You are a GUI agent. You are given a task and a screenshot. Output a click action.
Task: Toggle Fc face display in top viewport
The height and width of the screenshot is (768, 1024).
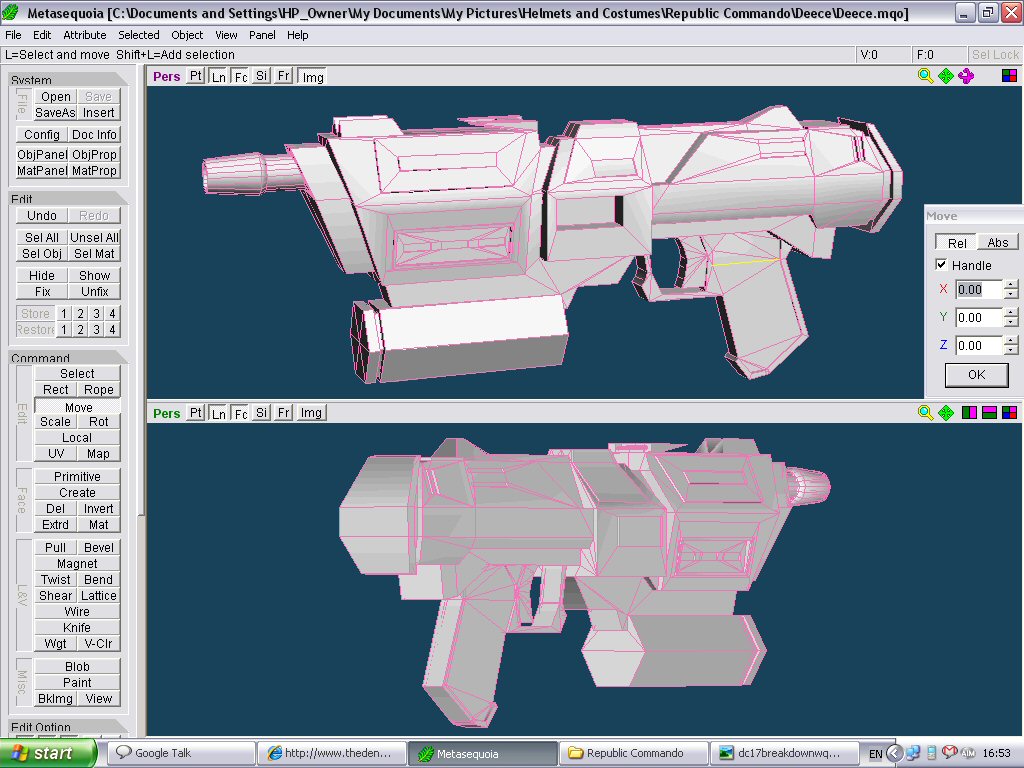tap(240, 76)
